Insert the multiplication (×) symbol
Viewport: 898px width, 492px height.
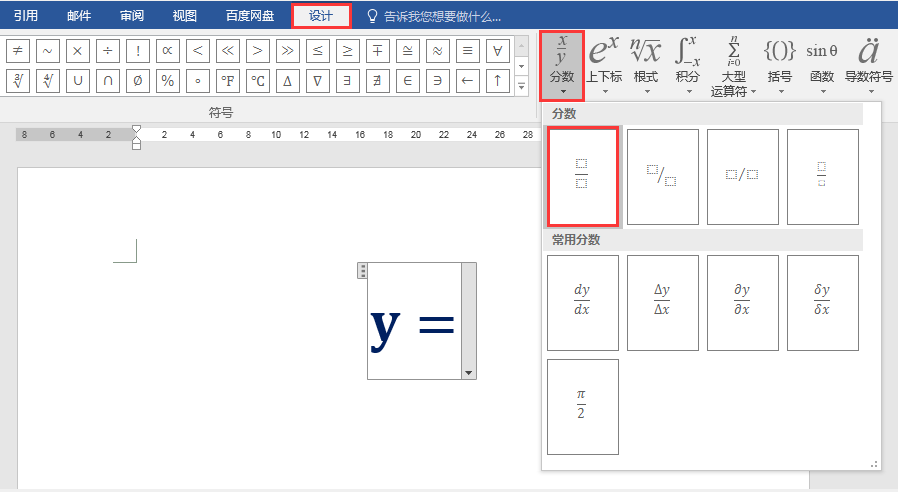point(77,50)
